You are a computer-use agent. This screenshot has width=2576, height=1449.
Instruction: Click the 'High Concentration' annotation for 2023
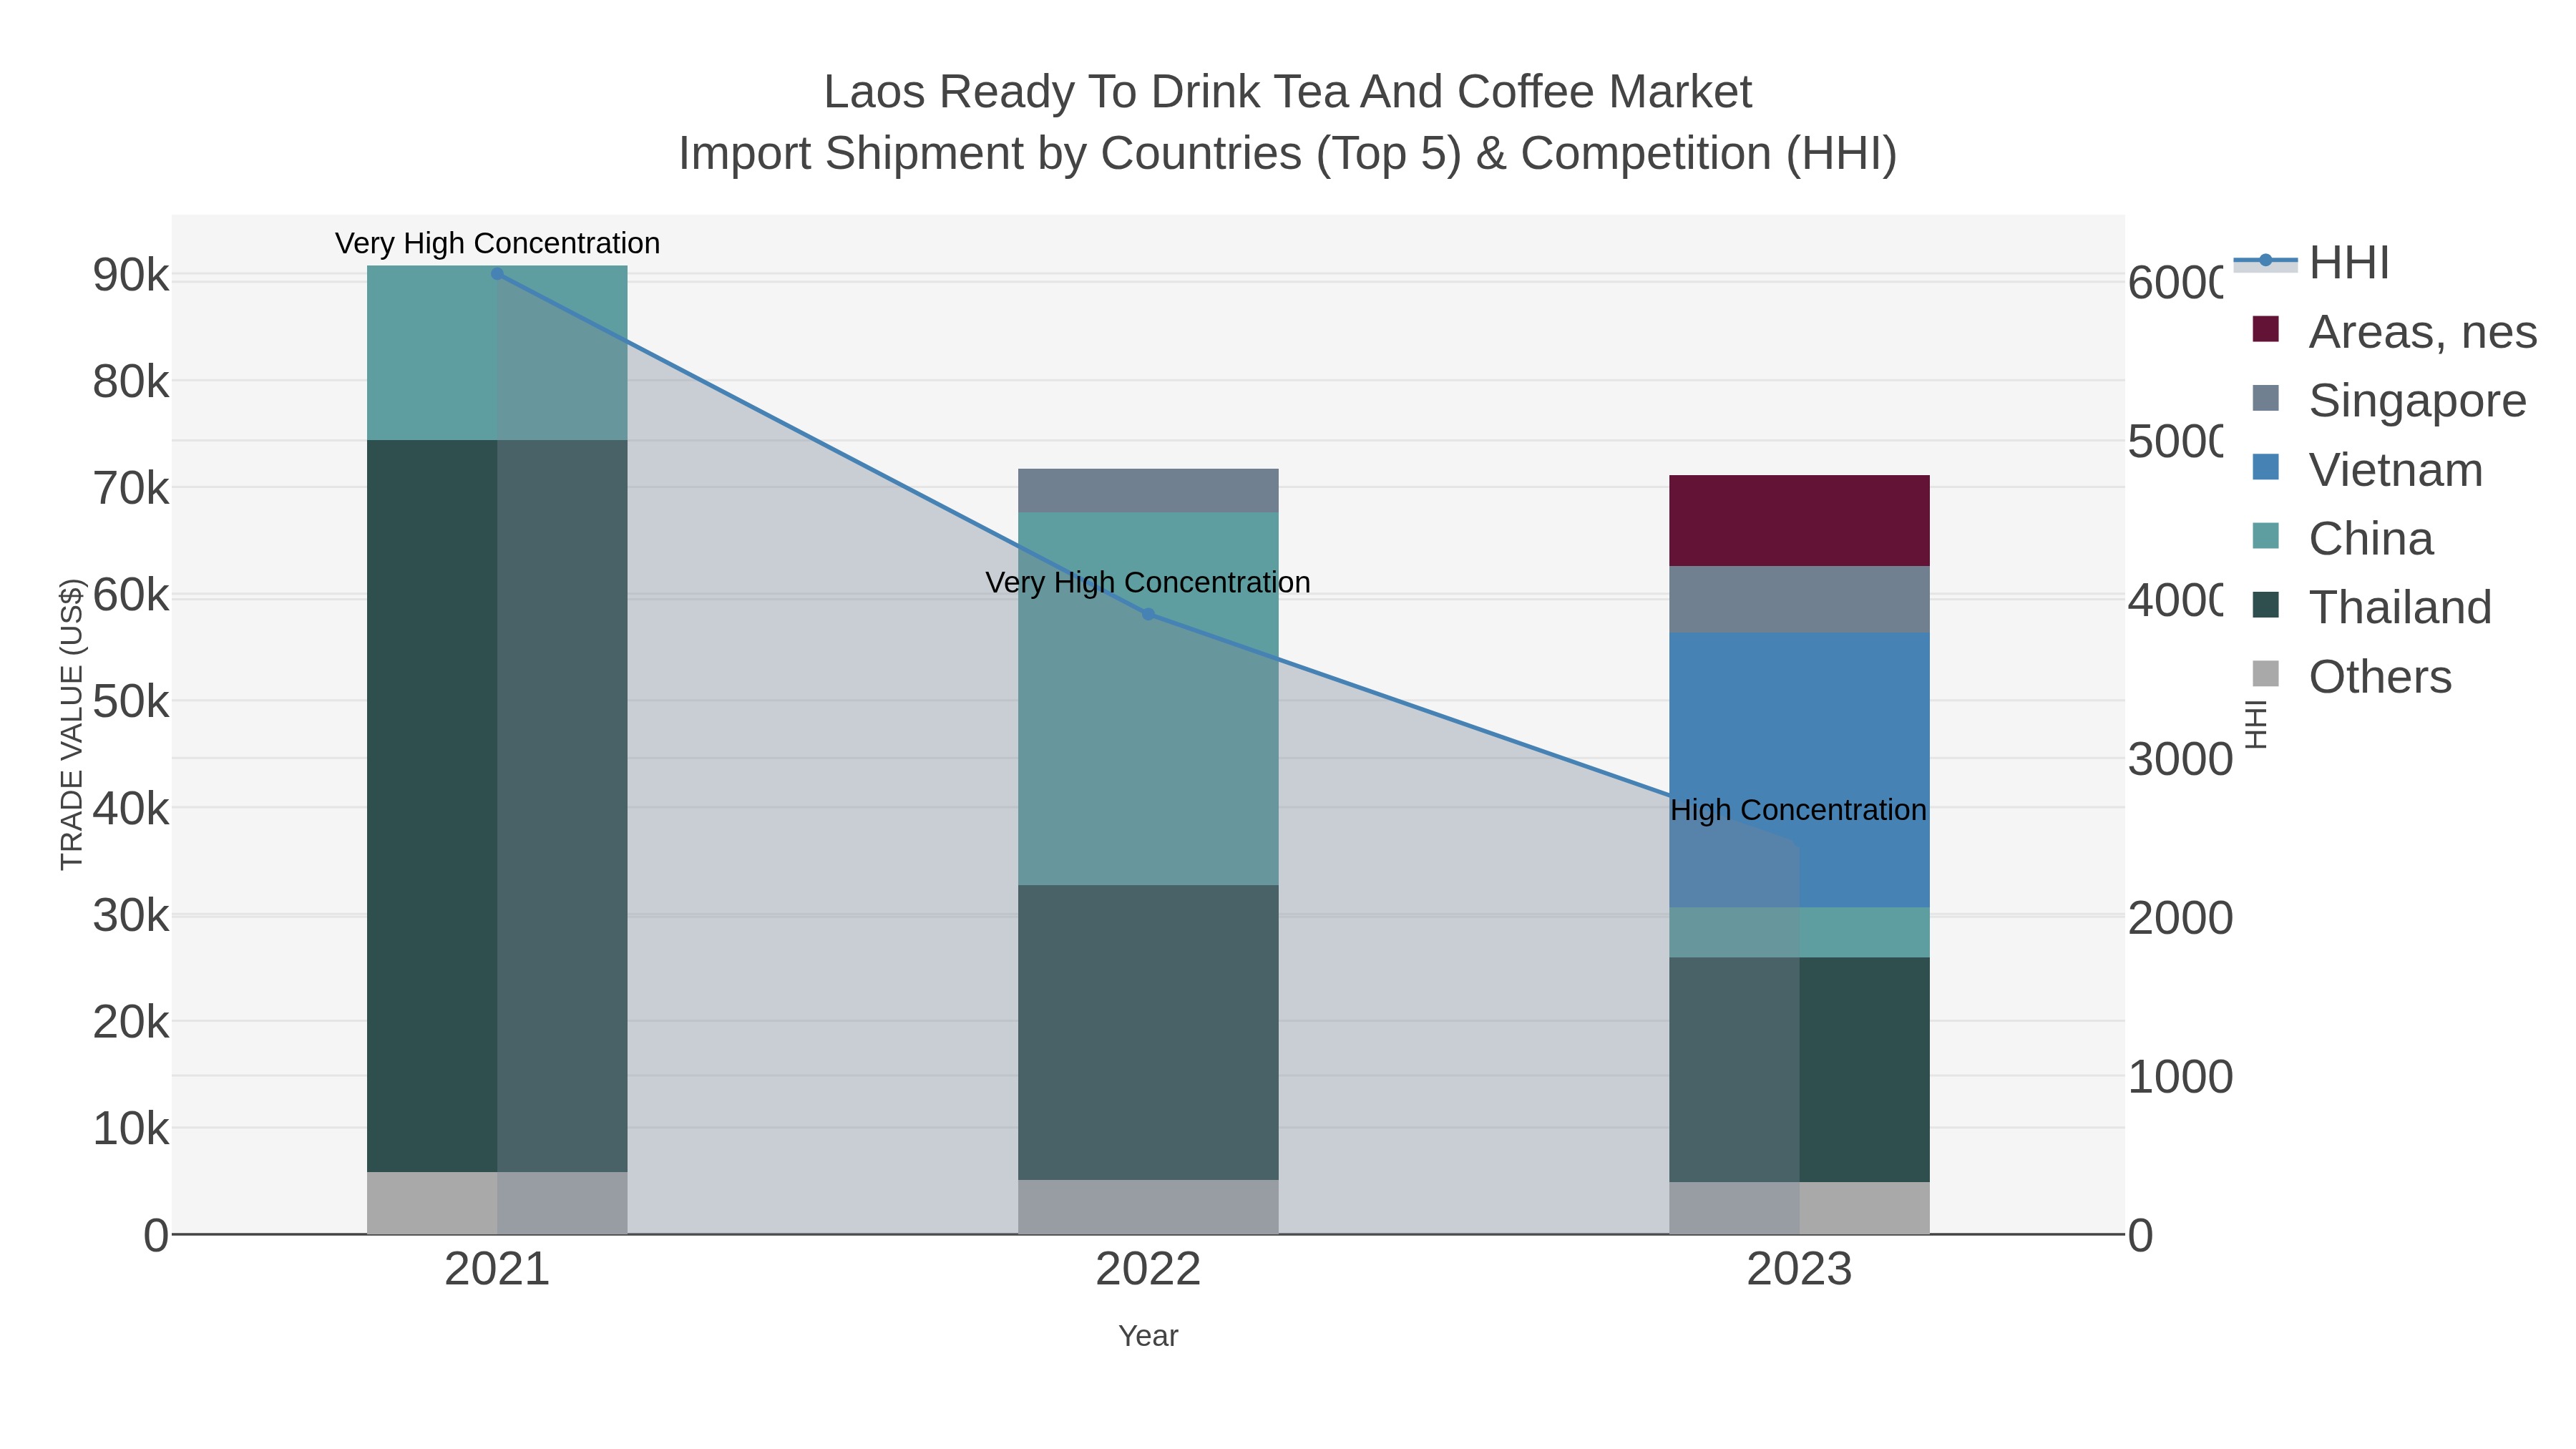[1798, 810]
